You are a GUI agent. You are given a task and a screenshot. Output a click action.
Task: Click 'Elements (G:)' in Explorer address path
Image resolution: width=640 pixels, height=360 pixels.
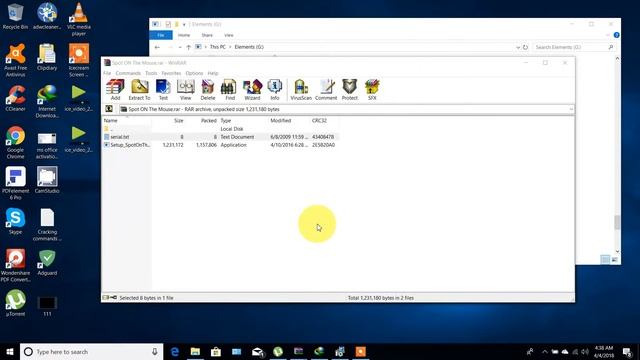[249, 47]
